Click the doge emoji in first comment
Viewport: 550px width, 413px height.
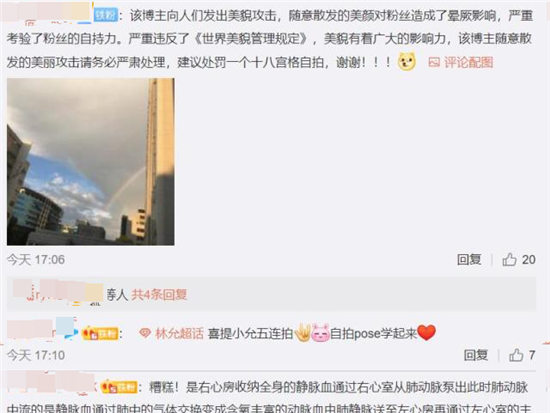407,61
